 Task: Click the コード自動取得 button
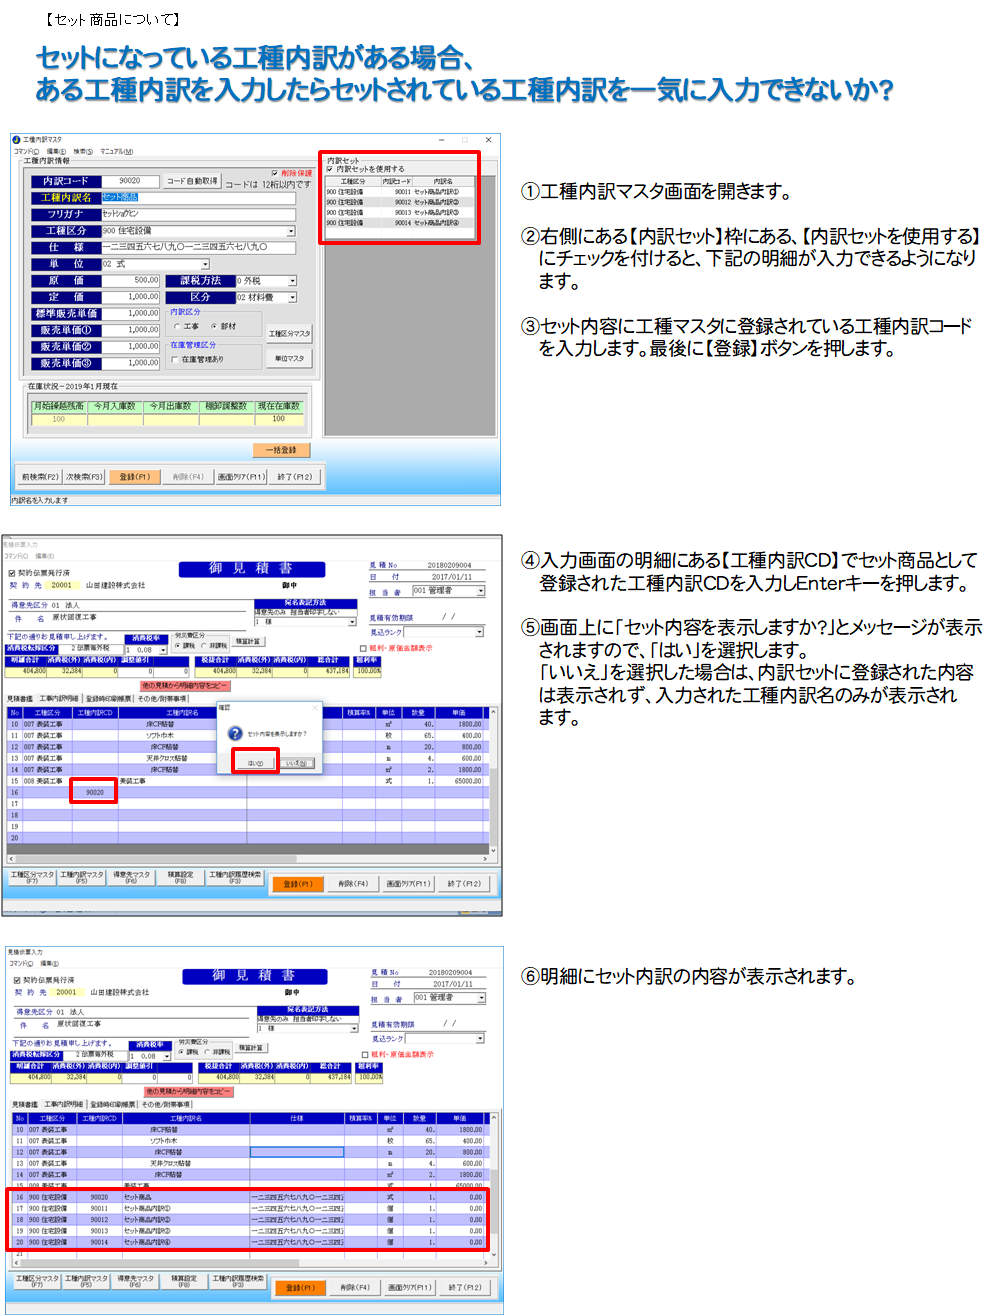click(x=192, y=181)
